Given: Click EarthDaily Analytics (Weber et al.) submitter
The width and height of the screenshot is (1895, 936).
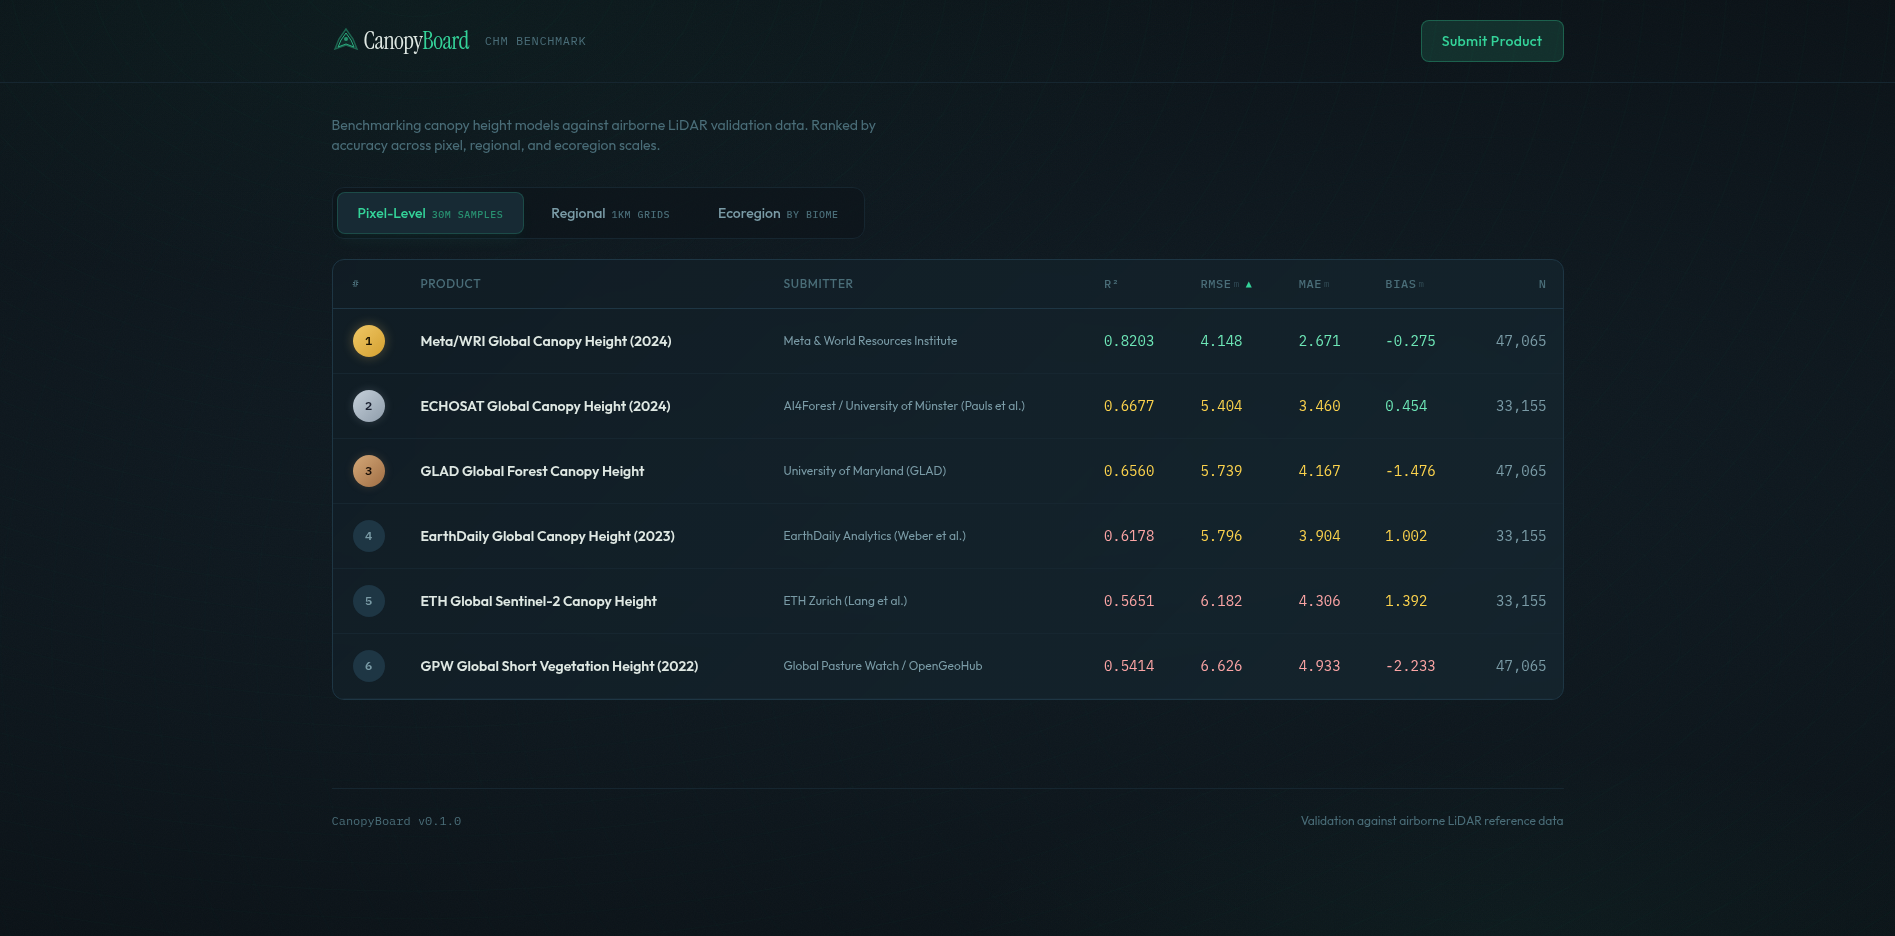Looking at the screenshot, I should 875,536.
